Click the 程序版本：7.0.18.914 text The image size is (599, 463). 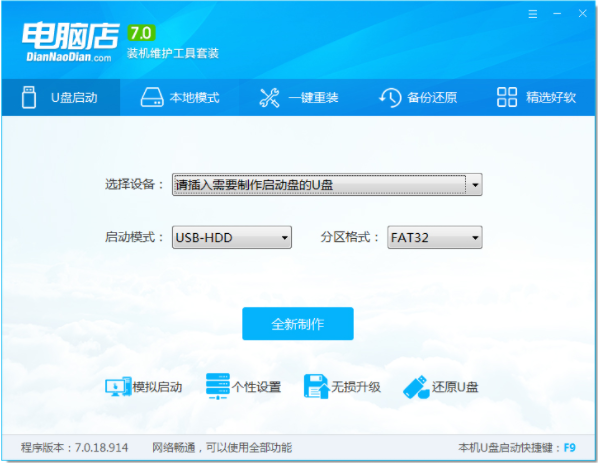74,447
